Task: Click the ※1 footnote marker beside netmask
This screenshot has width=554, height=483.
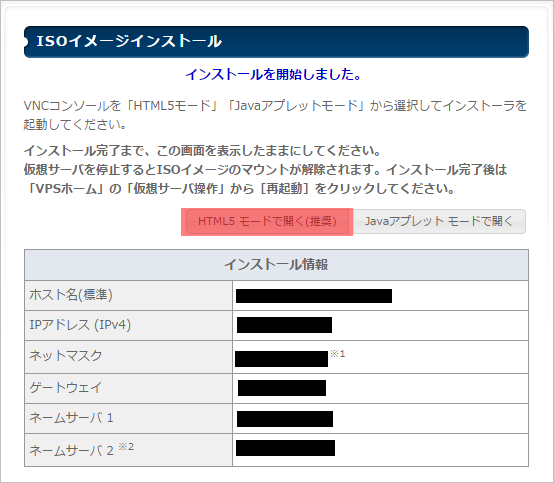Action: coord(337,354)
